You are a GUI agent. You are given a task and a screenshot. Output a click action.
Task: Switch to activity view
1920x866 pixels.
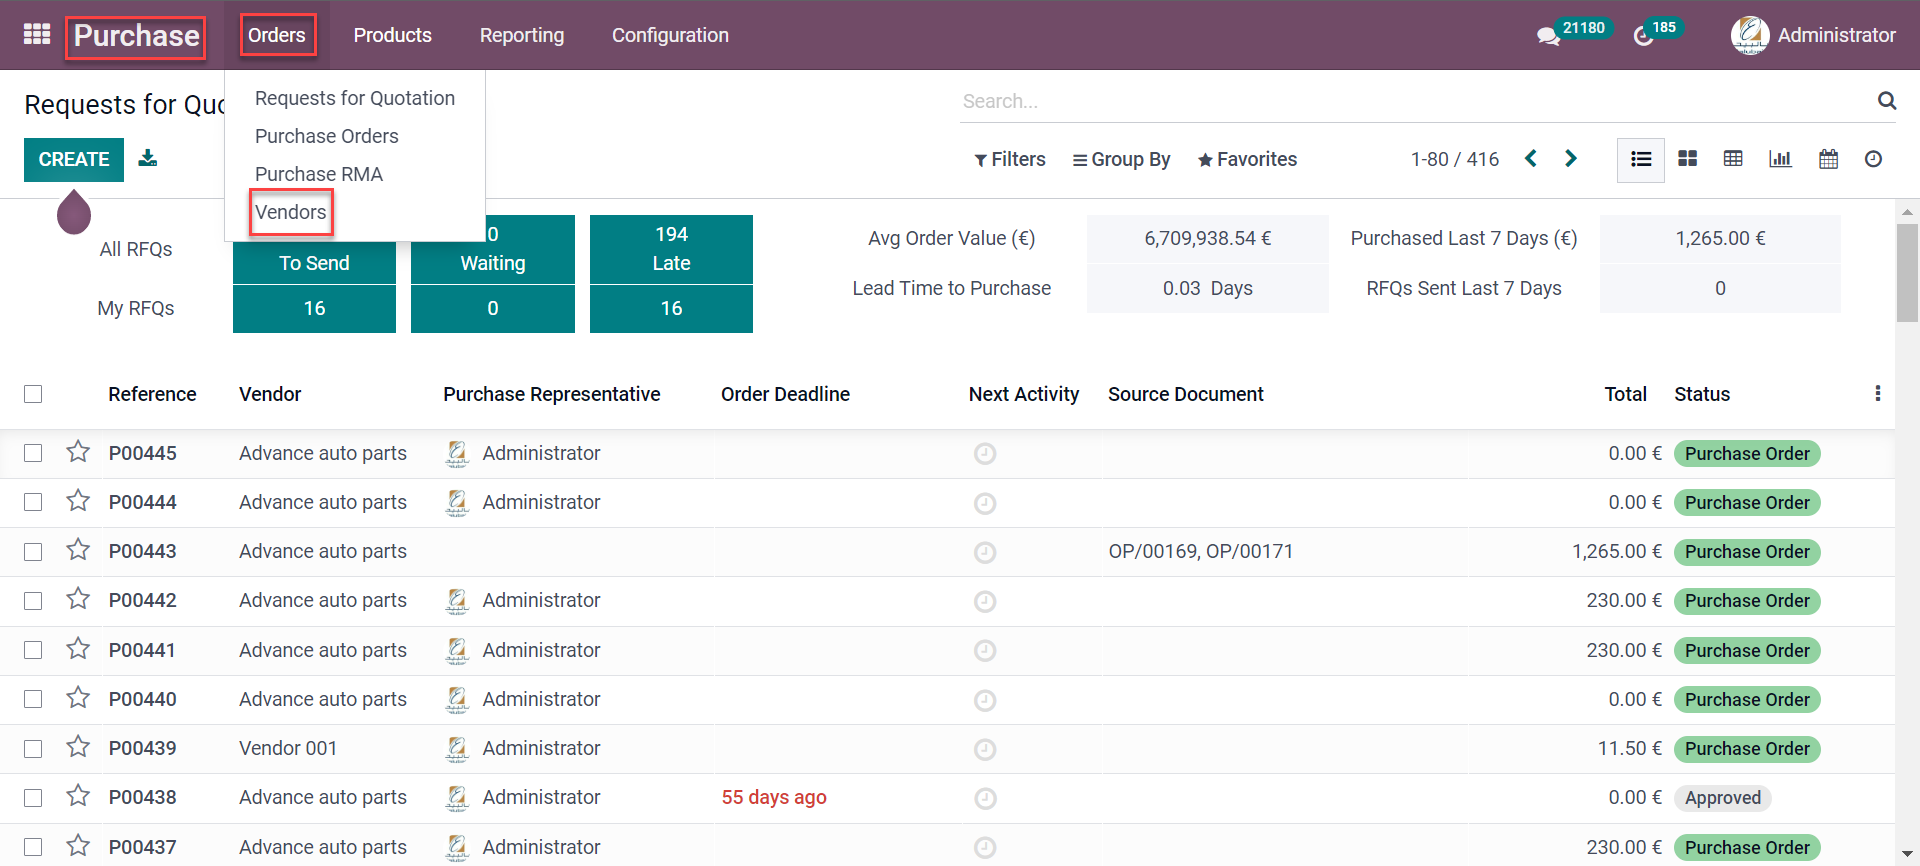(1874, 159)
